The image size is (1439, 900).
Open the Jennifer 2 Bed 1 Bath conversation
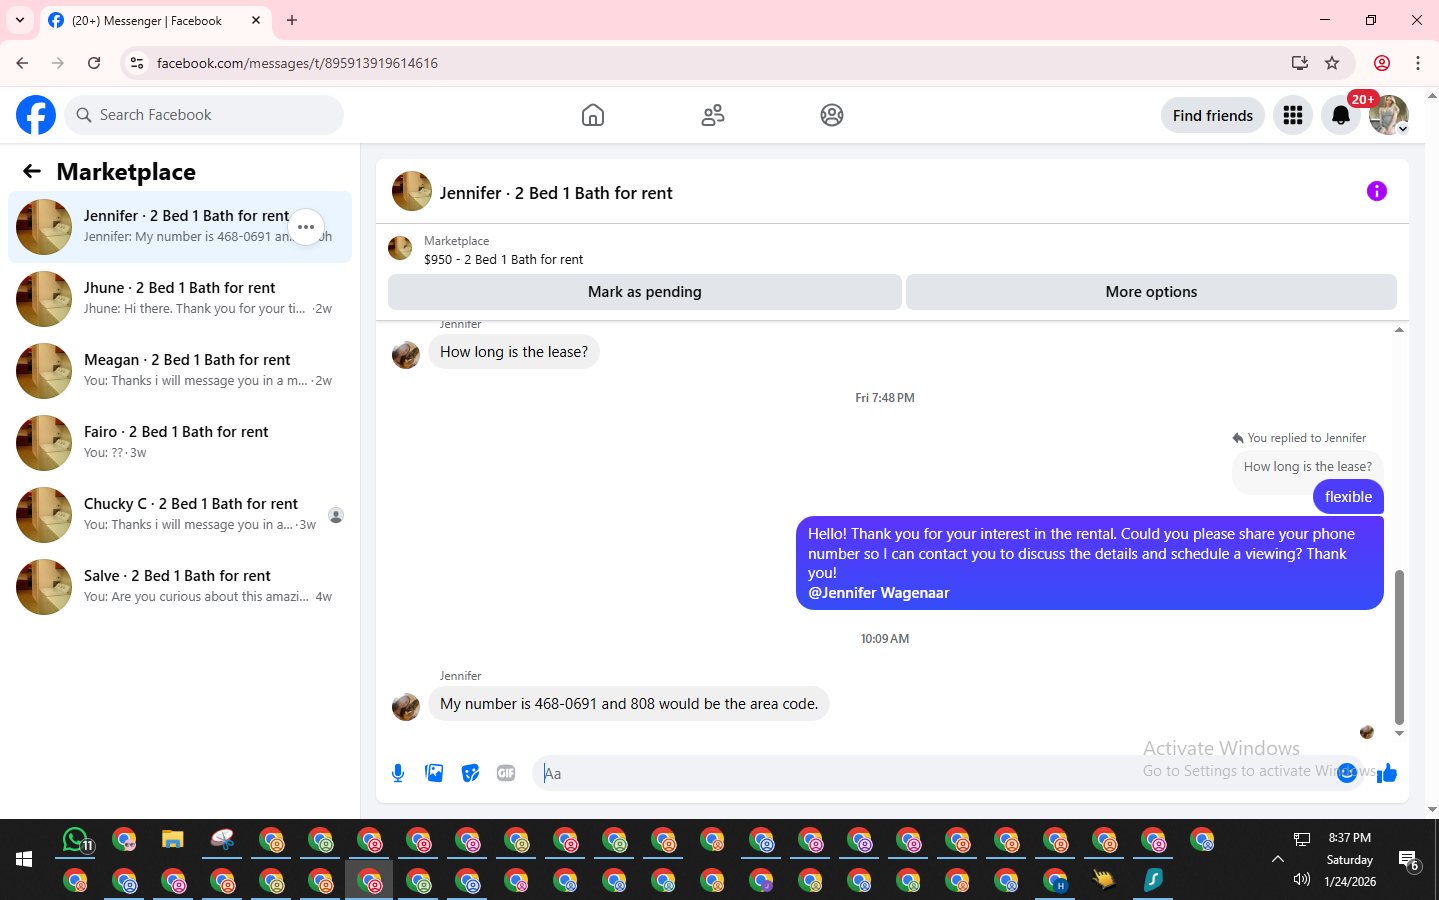180,227
